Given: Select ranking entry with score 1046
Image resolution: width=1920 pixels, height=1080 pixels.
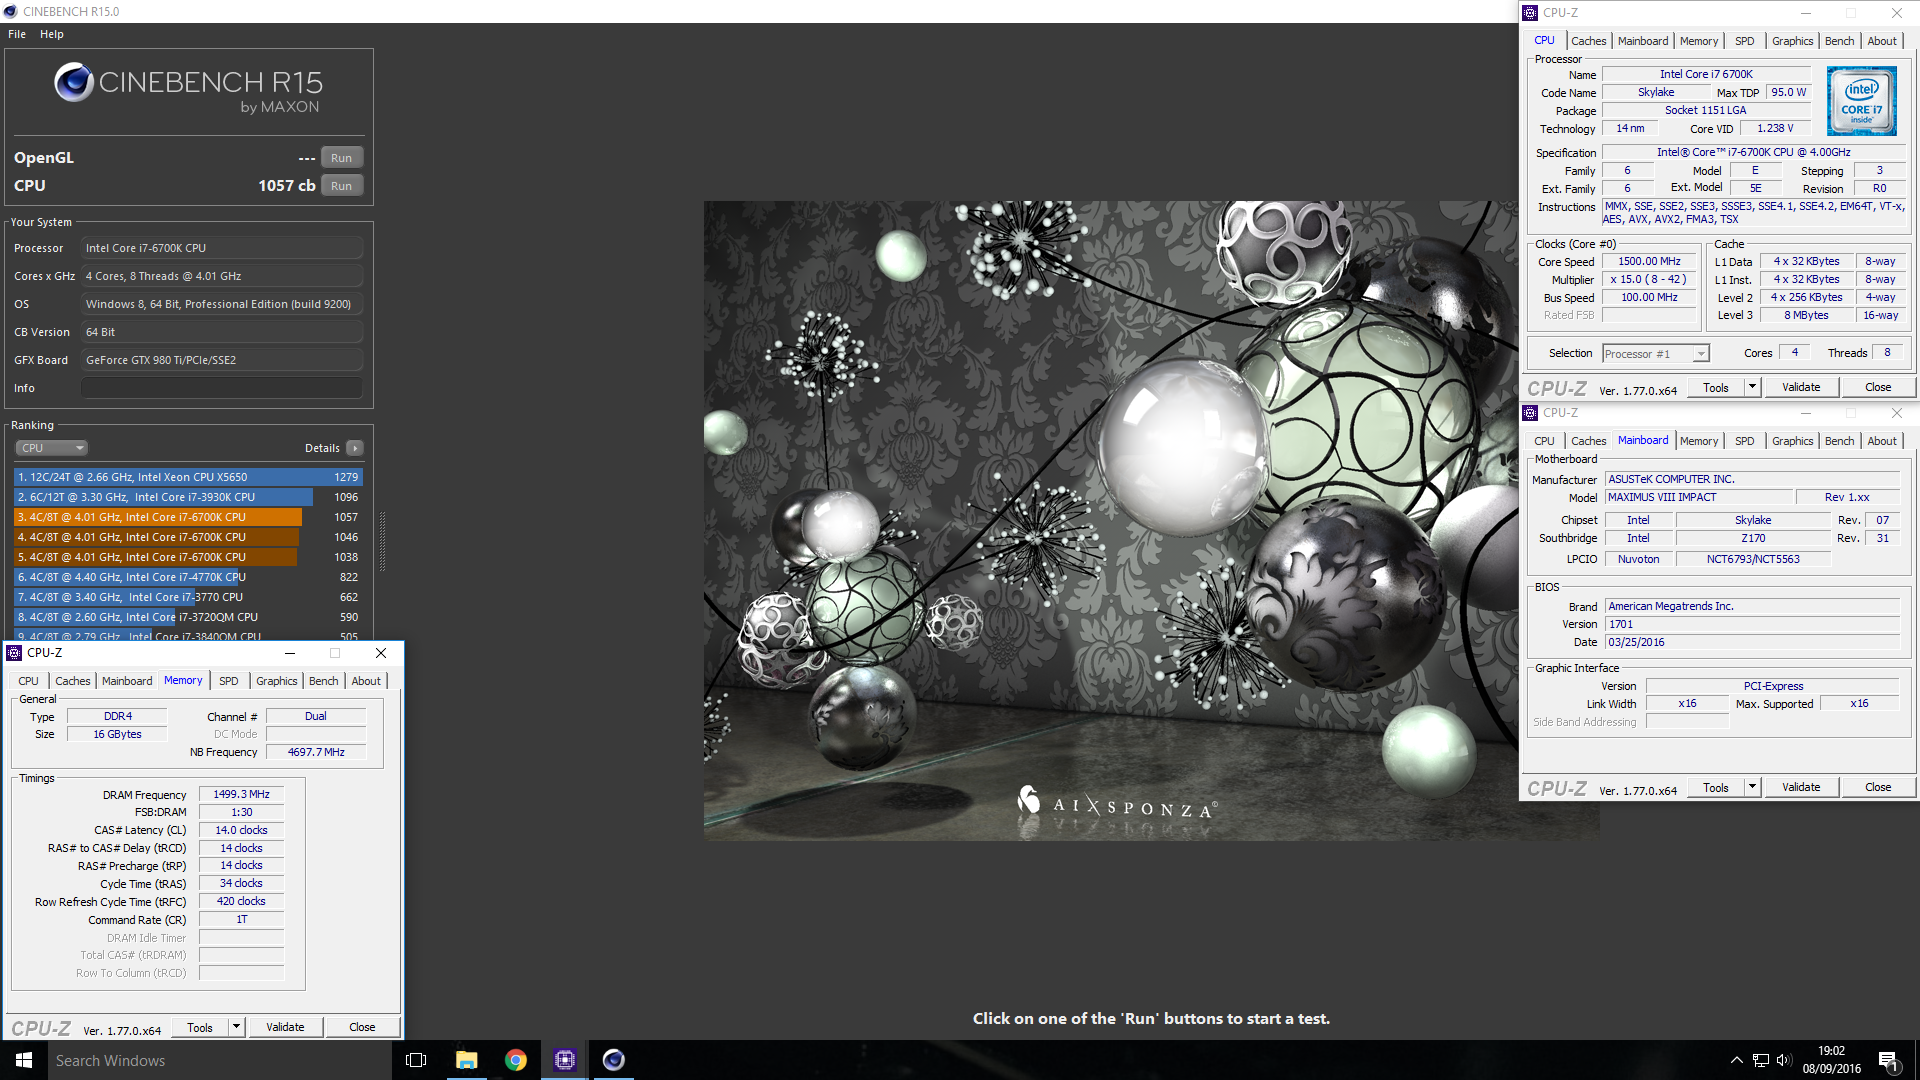Looking at the screenshot, I should click(187, 537).
